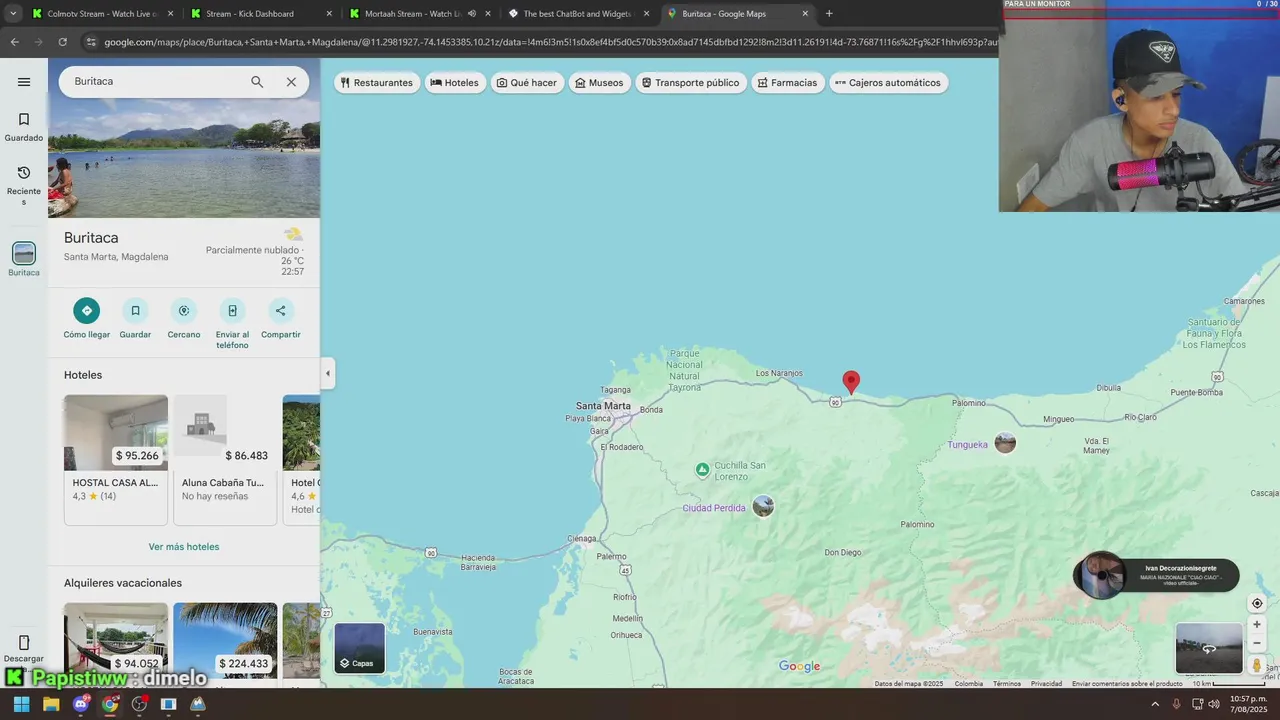Open the $ 94.052 vacation rental card

(x=116, y=644)
